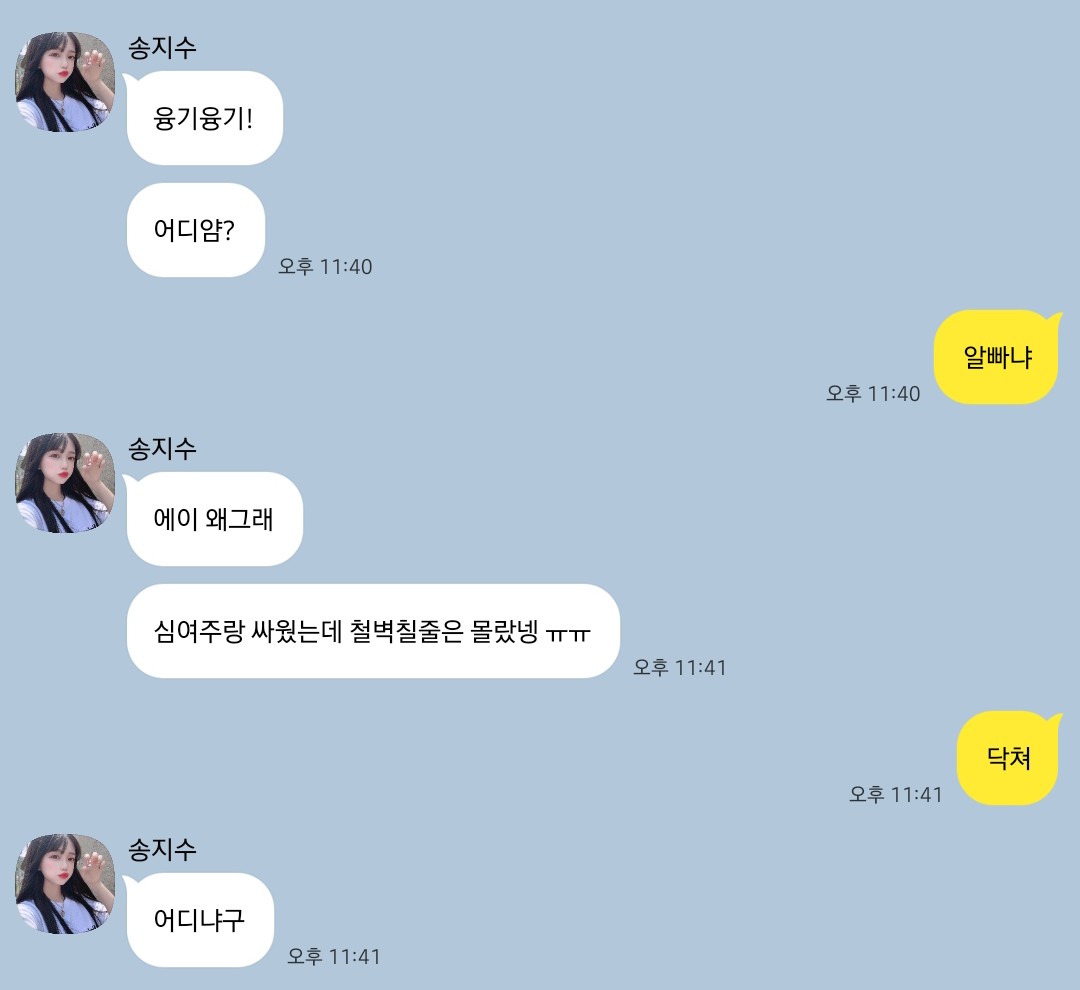Viewport: 1080px width, 990px height.
Task: Click the 오후 11:41 timestamp beside long message
Action: [x=680, y=667]
